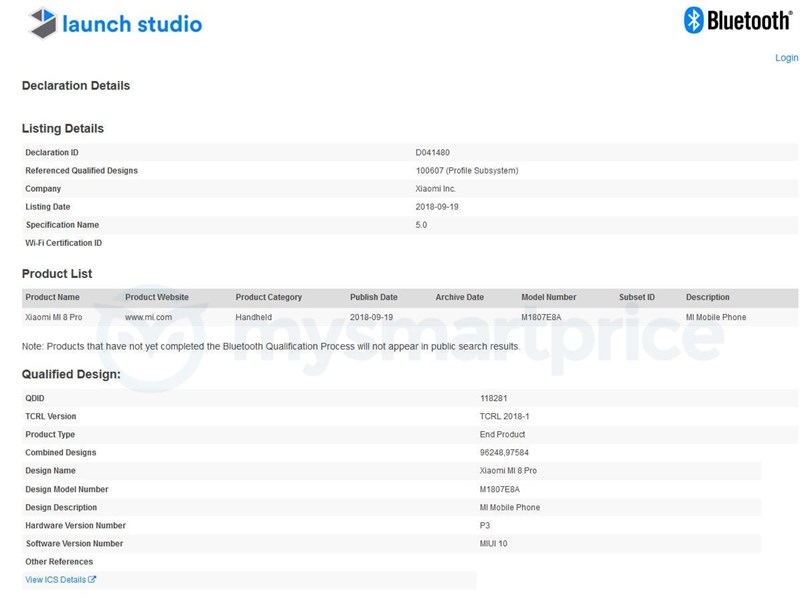Click the Archive Date column header
The height and width of the screenshot is (598, 800).
459,297
